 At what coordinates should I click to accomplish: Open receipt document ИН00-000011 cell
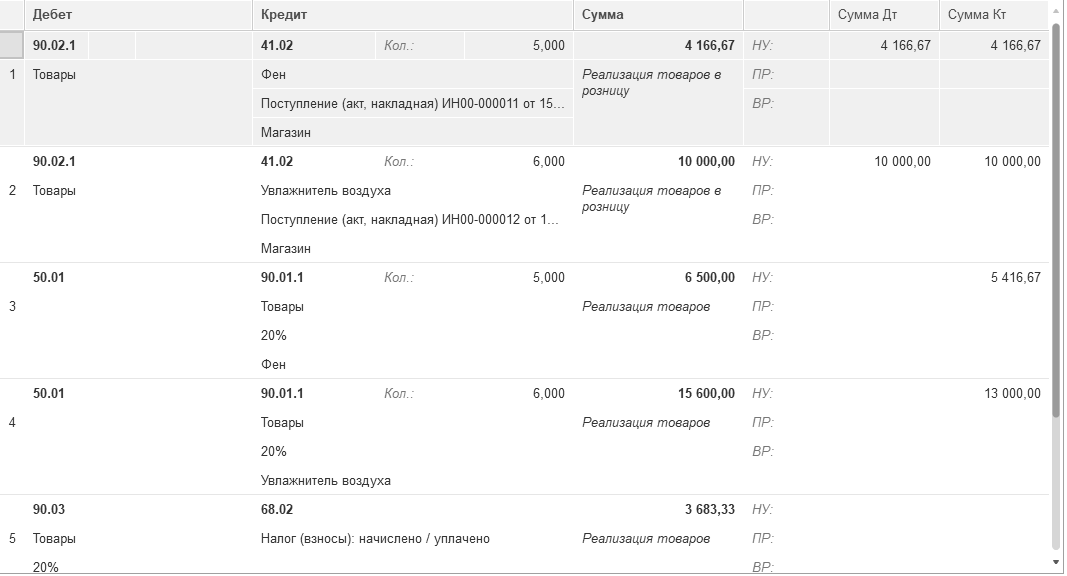click(x=412, y=104)
